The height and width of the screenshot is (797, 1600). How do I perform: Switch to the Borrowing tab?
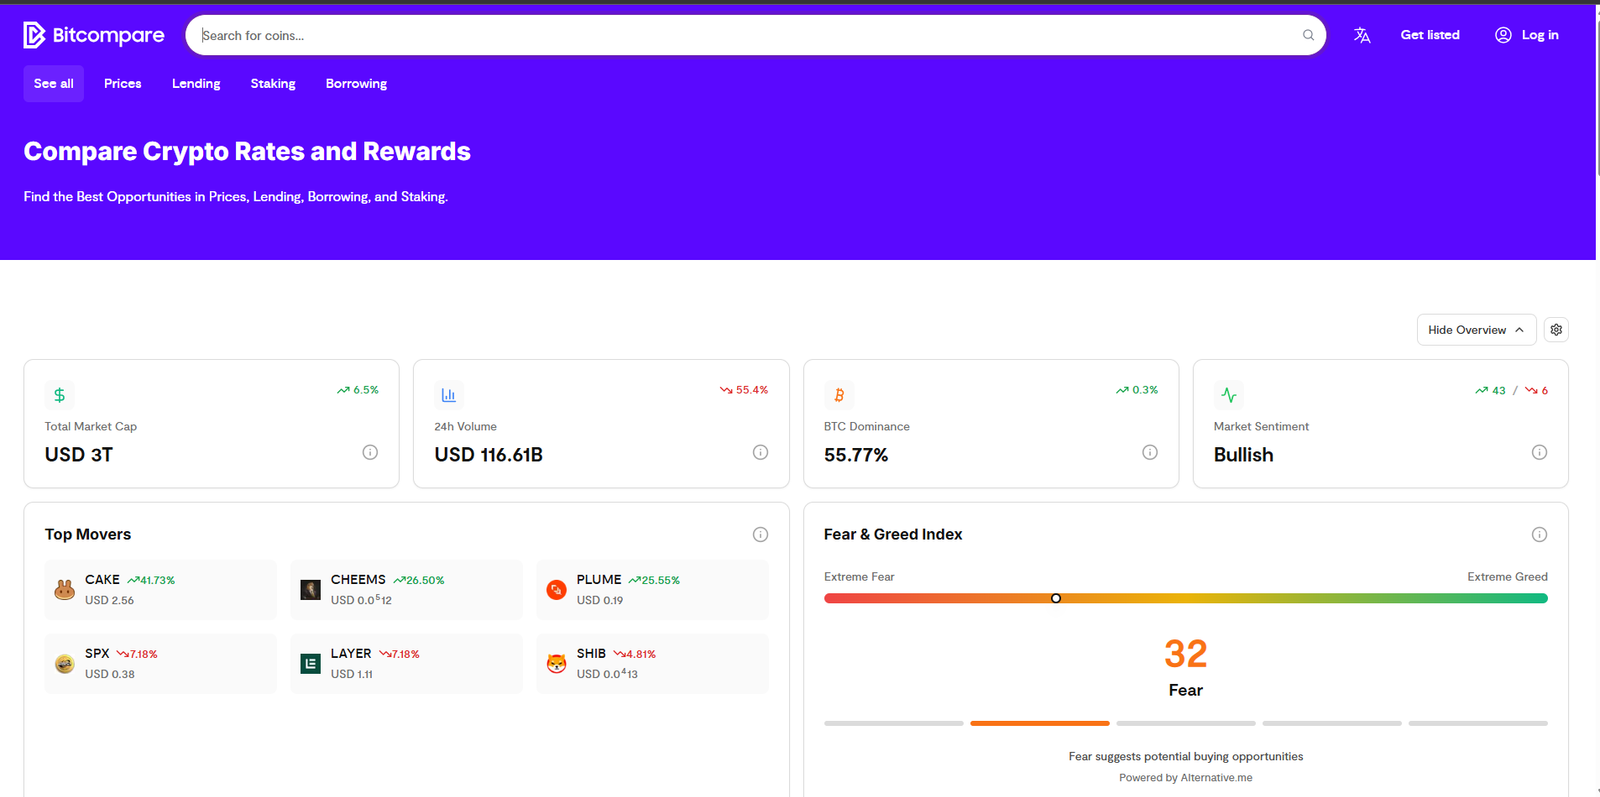[356, 84]
